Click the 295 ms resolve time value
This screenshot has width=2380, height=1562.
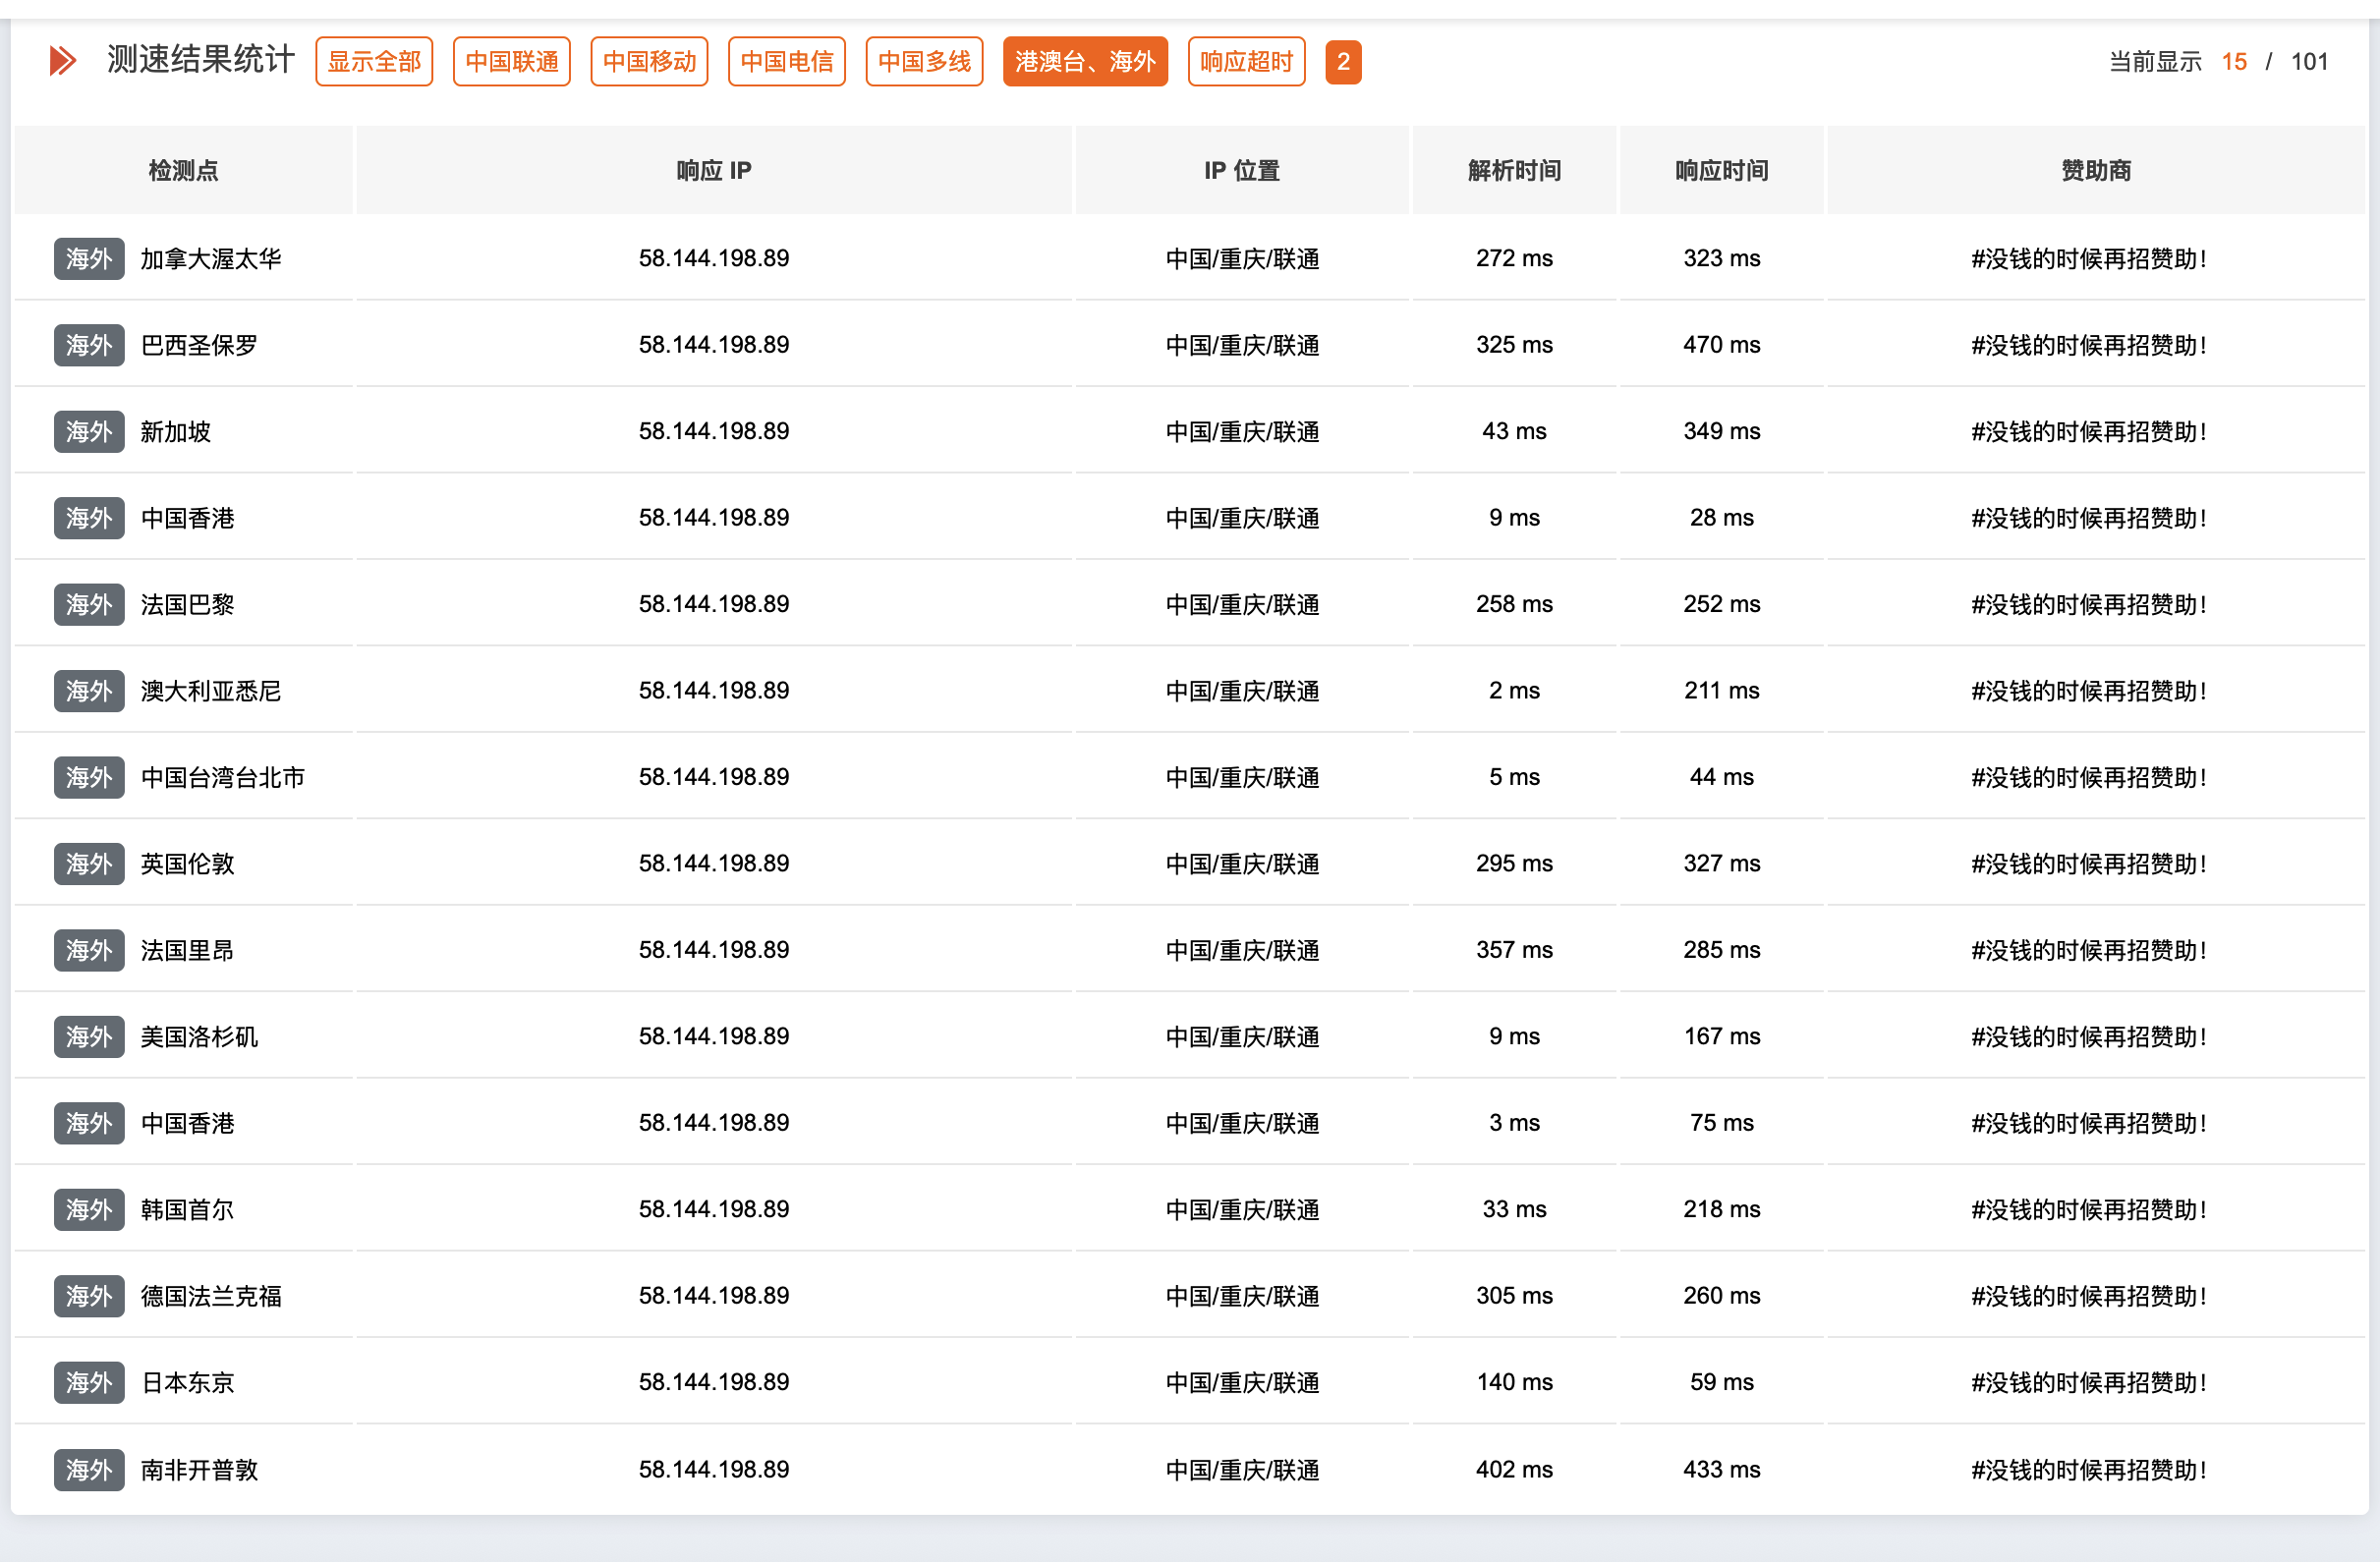tap(1514, 863)
